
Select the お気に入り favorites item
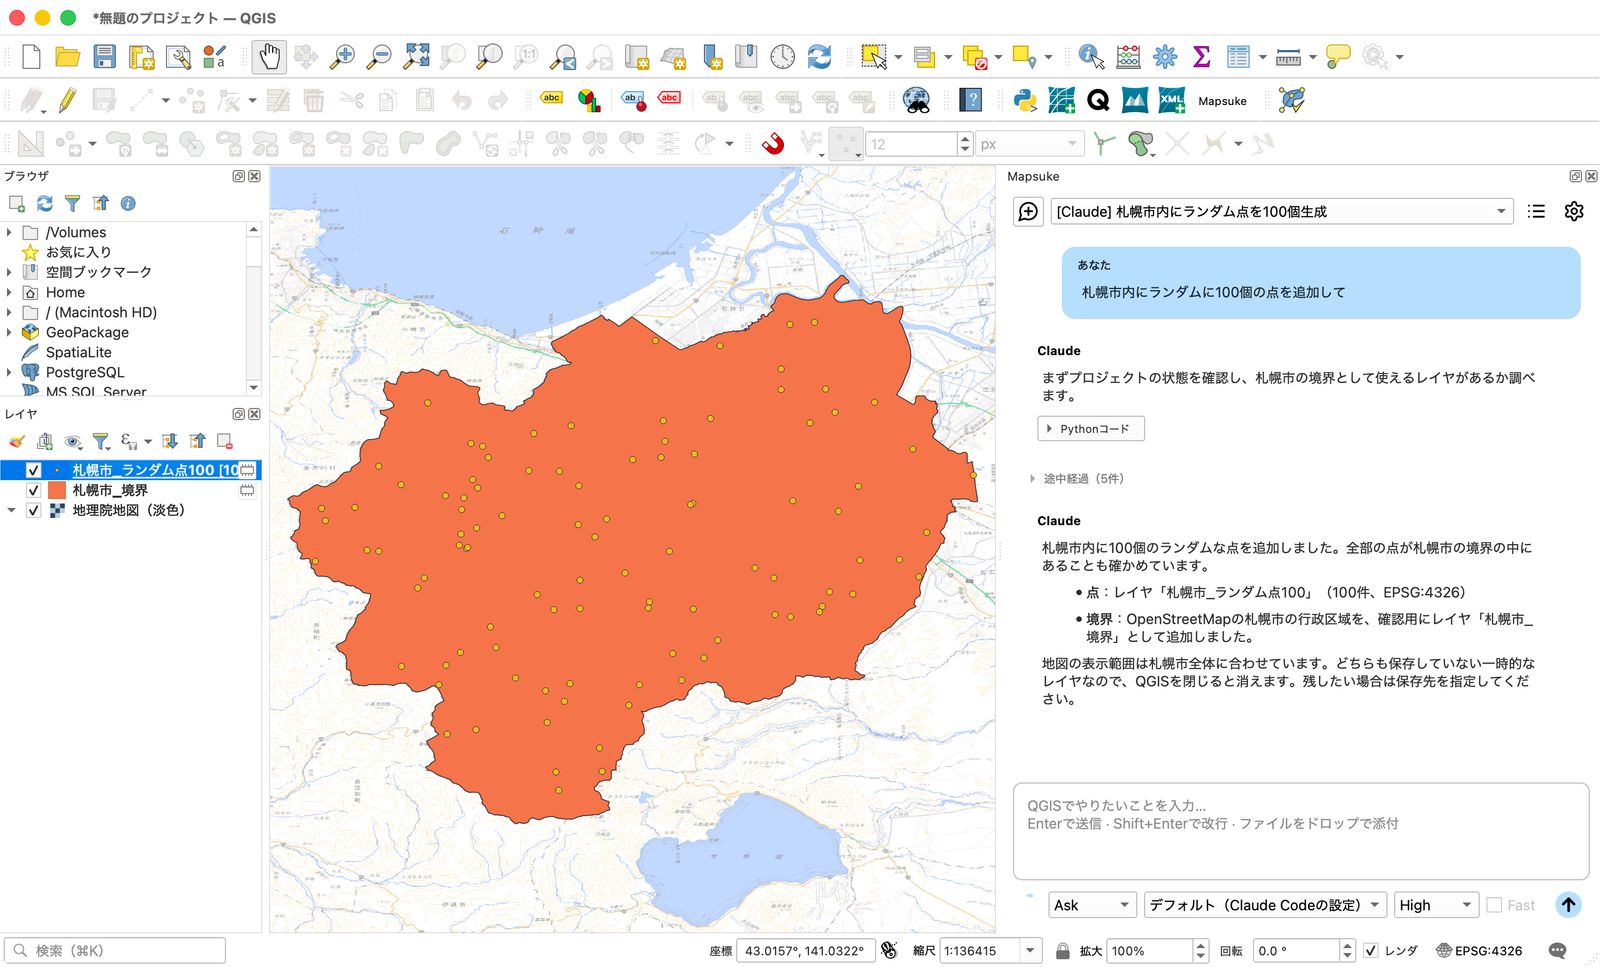[78, 252]
